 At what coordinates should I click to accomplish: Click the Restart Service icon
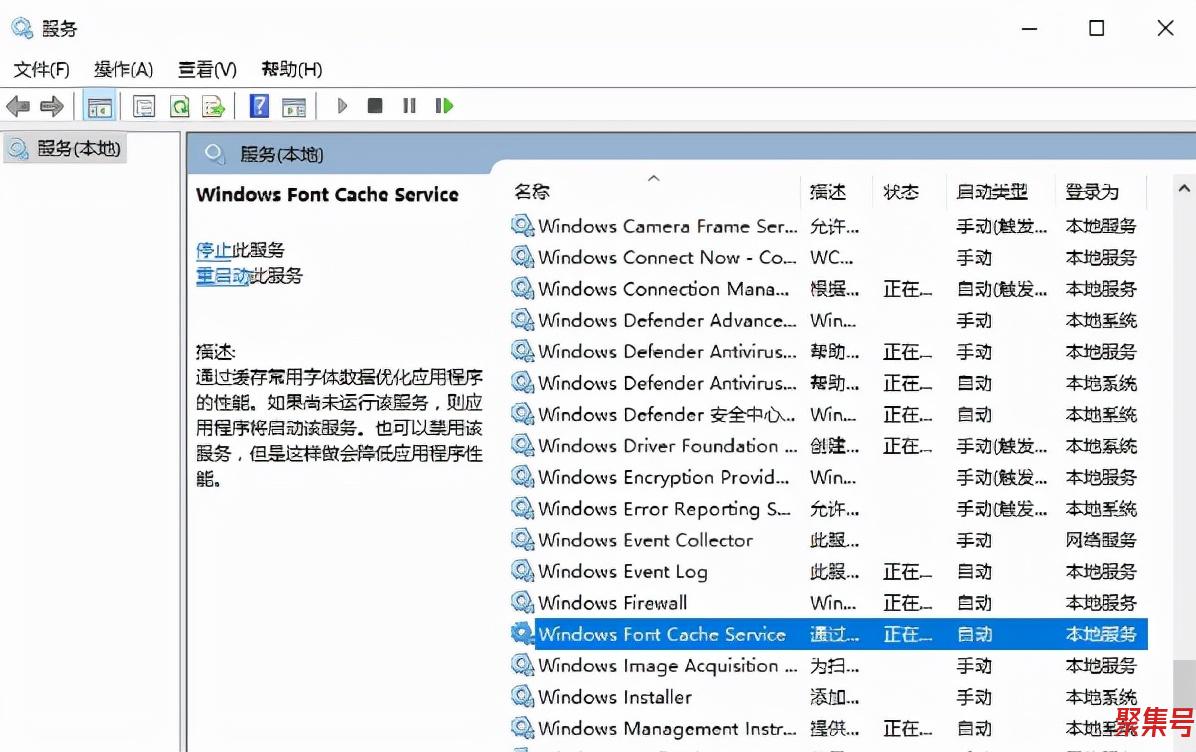(x=444, y=105)
